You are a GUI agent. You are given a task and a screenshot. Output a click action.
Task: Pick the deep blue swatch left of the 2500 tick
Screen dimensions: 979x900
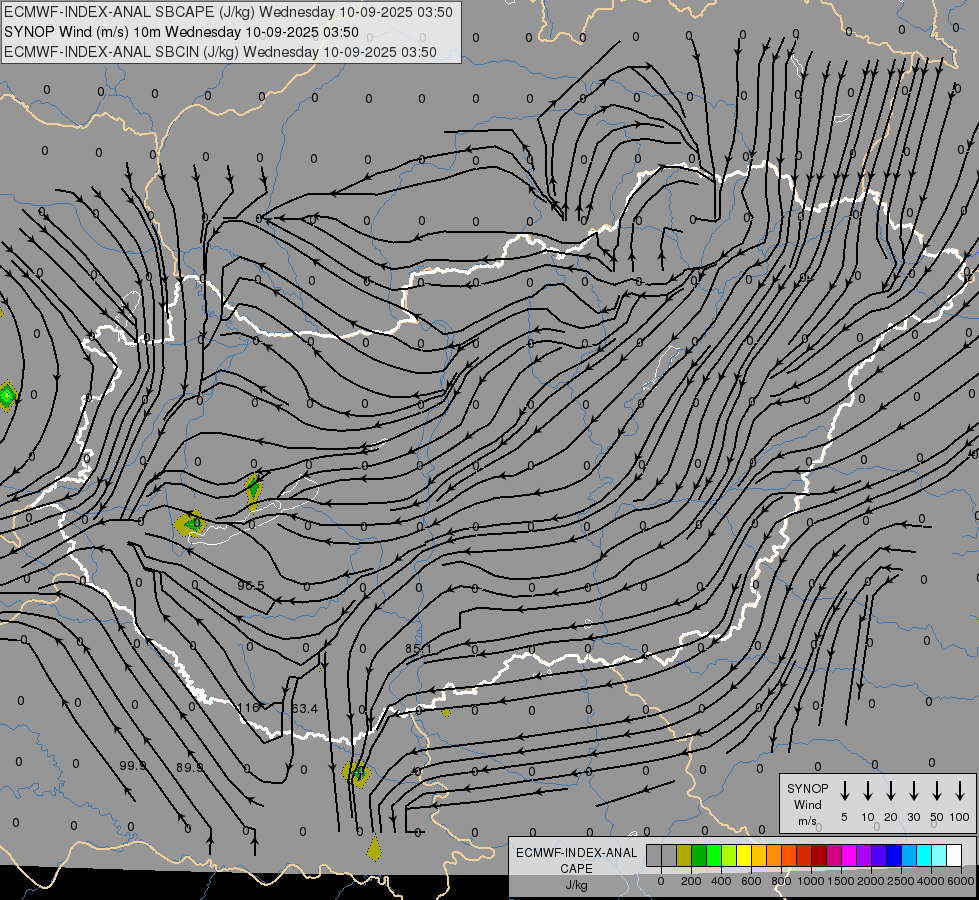(894, 856)
